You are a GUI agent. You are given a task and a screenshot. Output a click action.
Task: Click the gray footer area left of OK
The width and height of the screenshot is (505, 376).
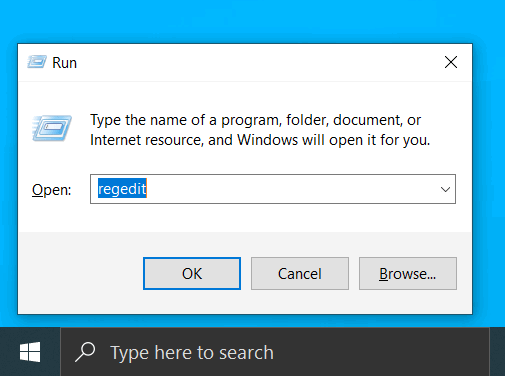click(80, 273)
